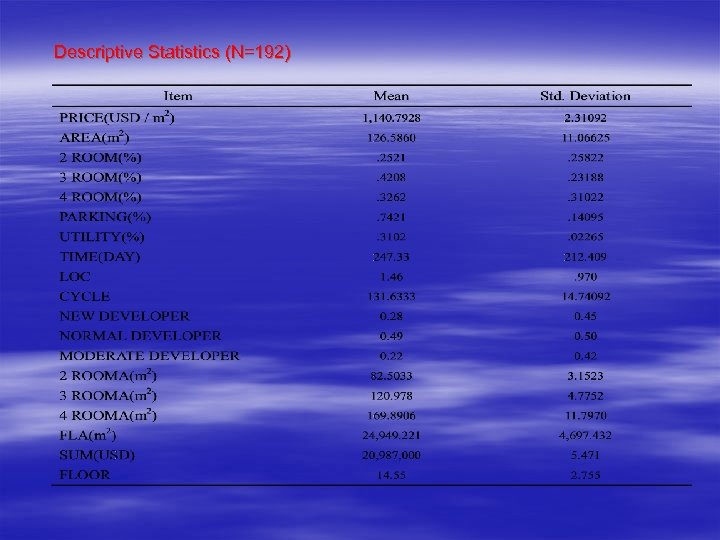Select the 'UTILITY(%)' row label
Image resolution: width=720 pixels, height=540 pixels.
tap(102, 237)
